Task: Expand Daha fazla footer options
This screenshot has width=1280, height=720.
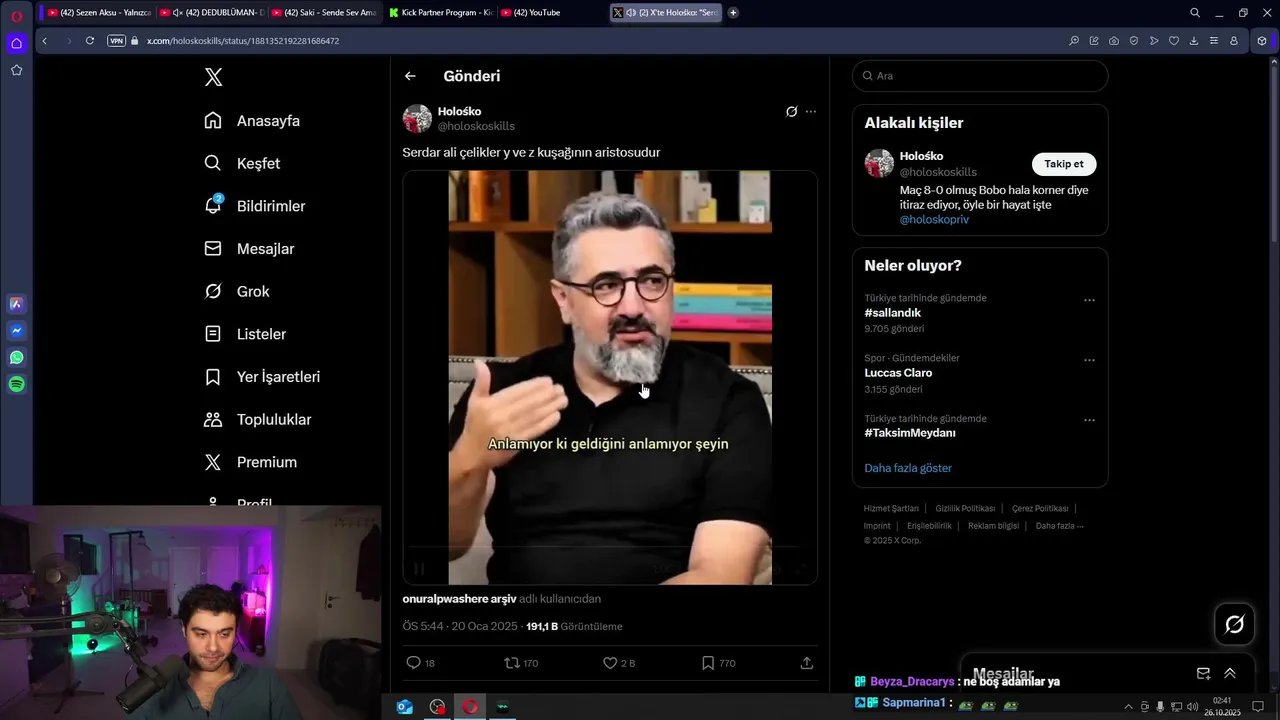Action: [x=1060, y=526]
